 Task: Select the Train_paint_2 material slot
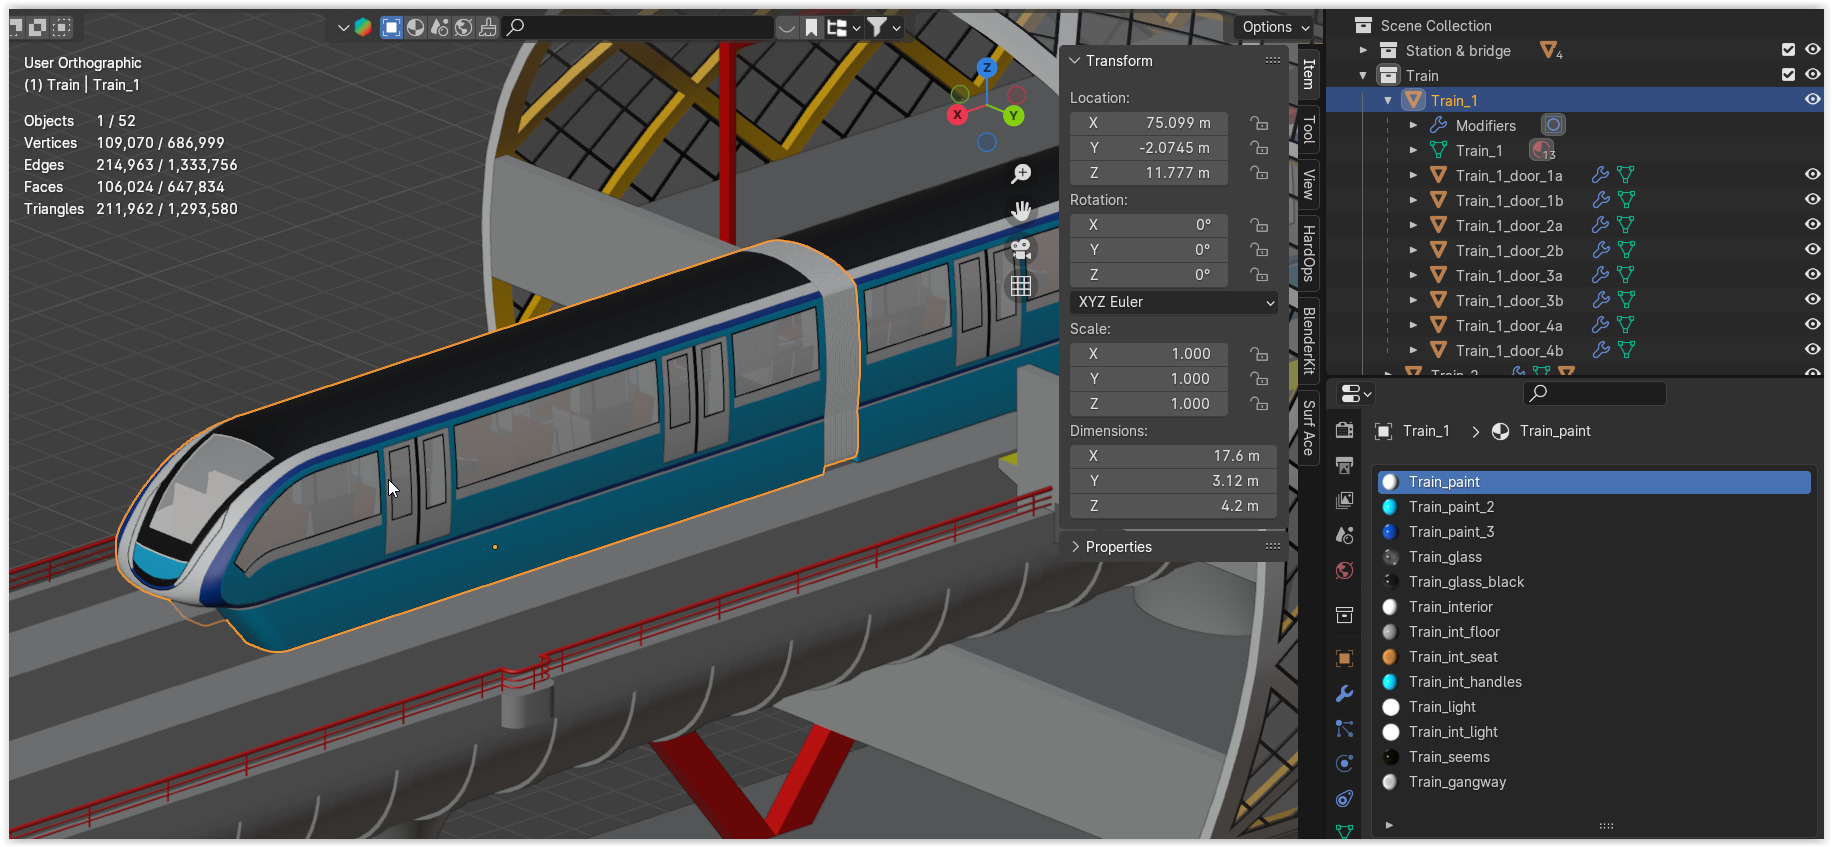[x=1594, y=507]
